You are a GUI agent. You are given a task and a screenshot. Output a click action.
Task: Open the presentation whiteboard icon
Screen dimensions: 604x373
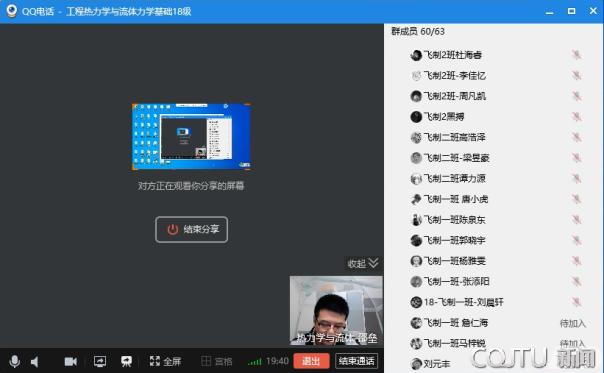[x=126, y=361]
